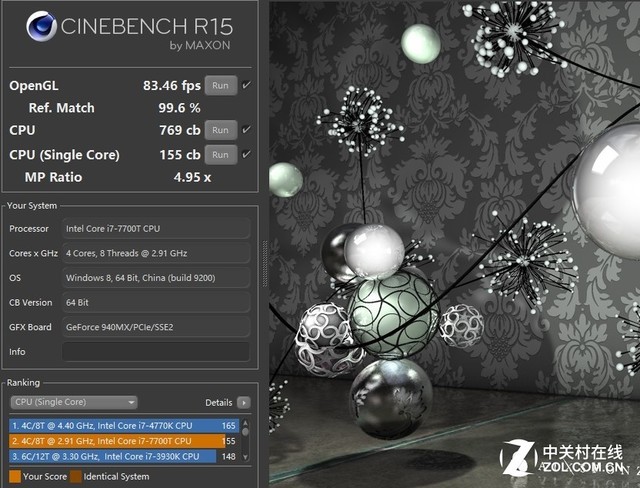This screenshot has height=488, width=640.
Task: Toggle the CPU (Single Core) checkbox
Action: [246, 154]
